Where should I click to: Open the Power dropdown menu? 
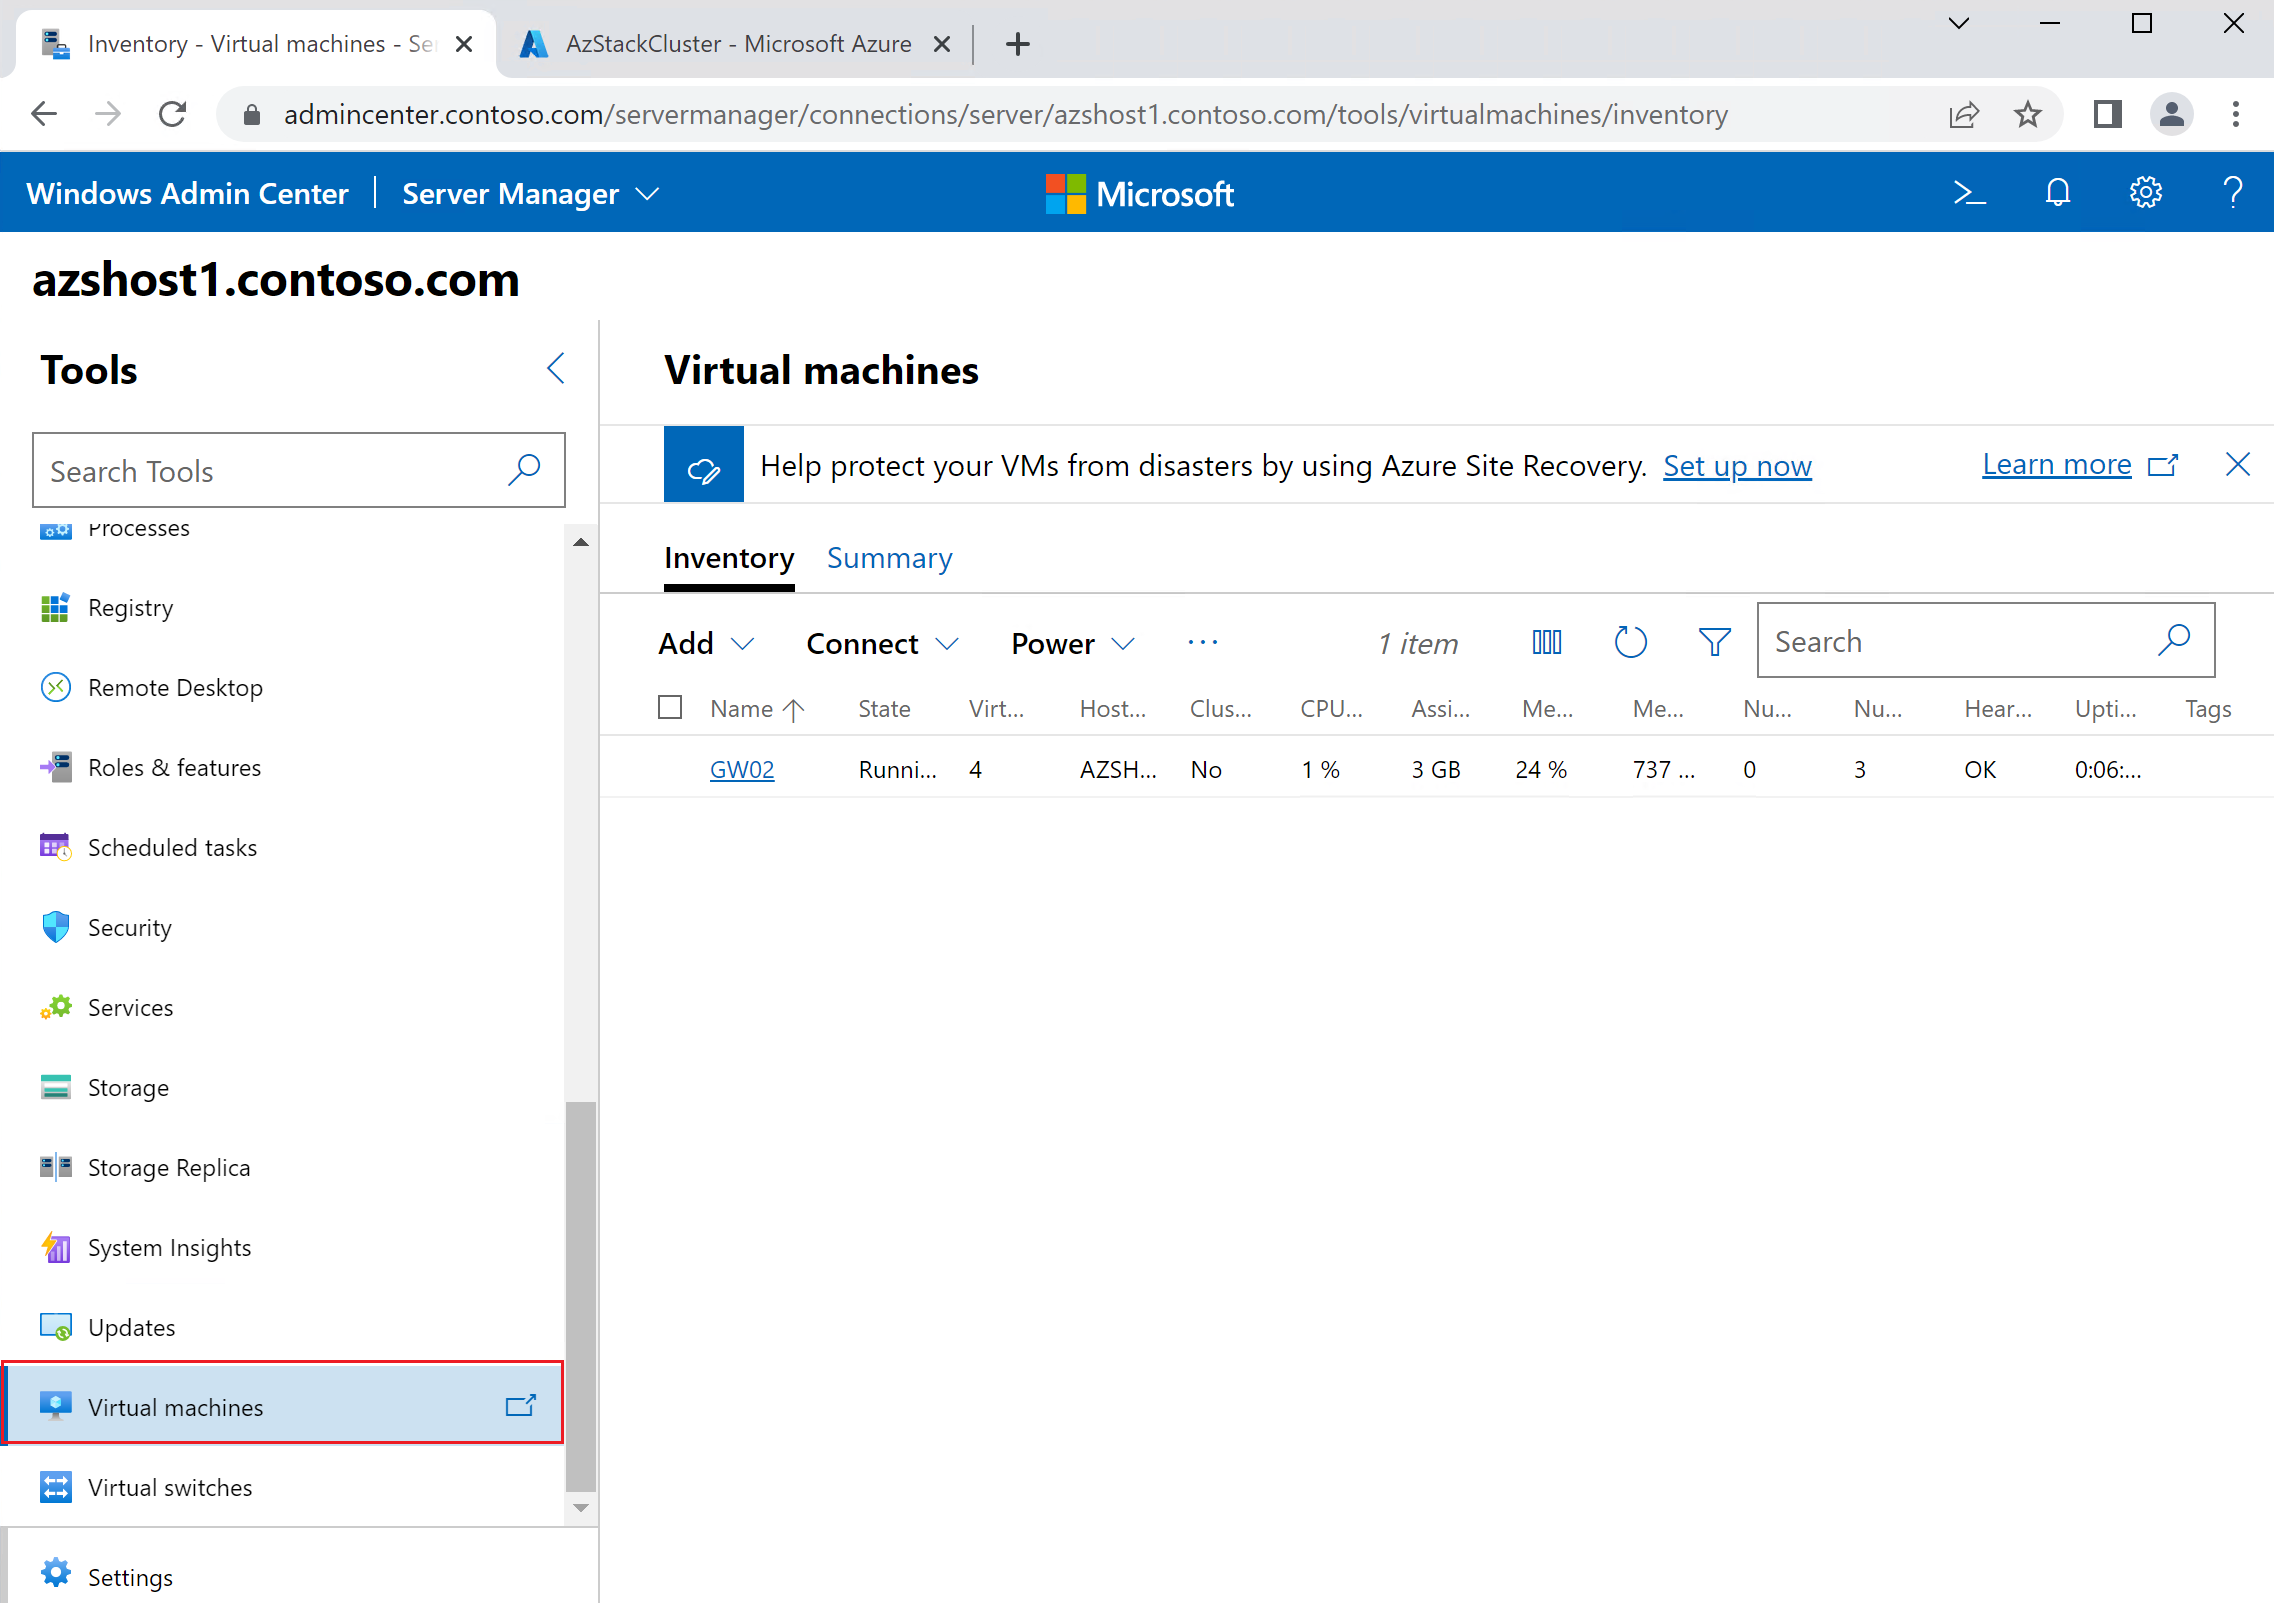pos(1073,643)
